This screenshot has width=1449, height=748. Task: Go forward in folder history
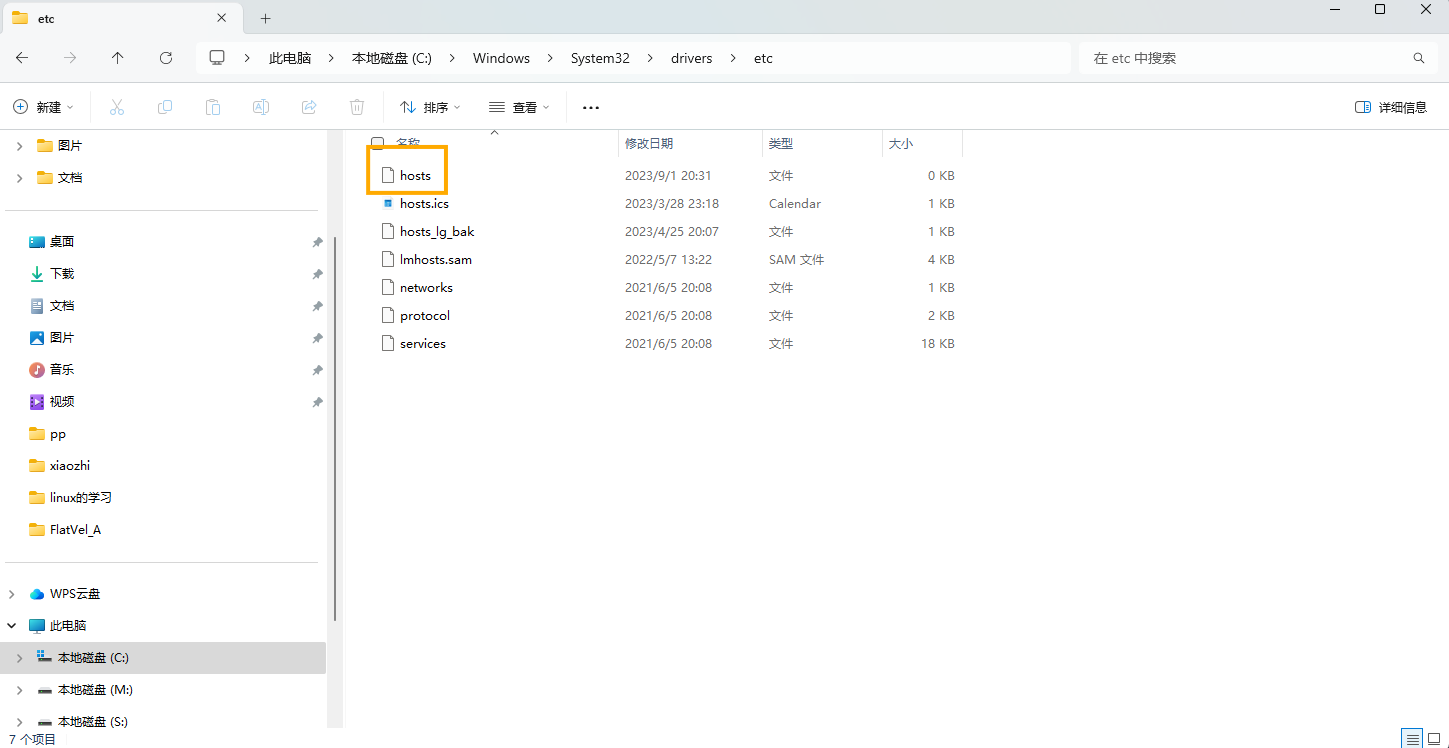70,58
